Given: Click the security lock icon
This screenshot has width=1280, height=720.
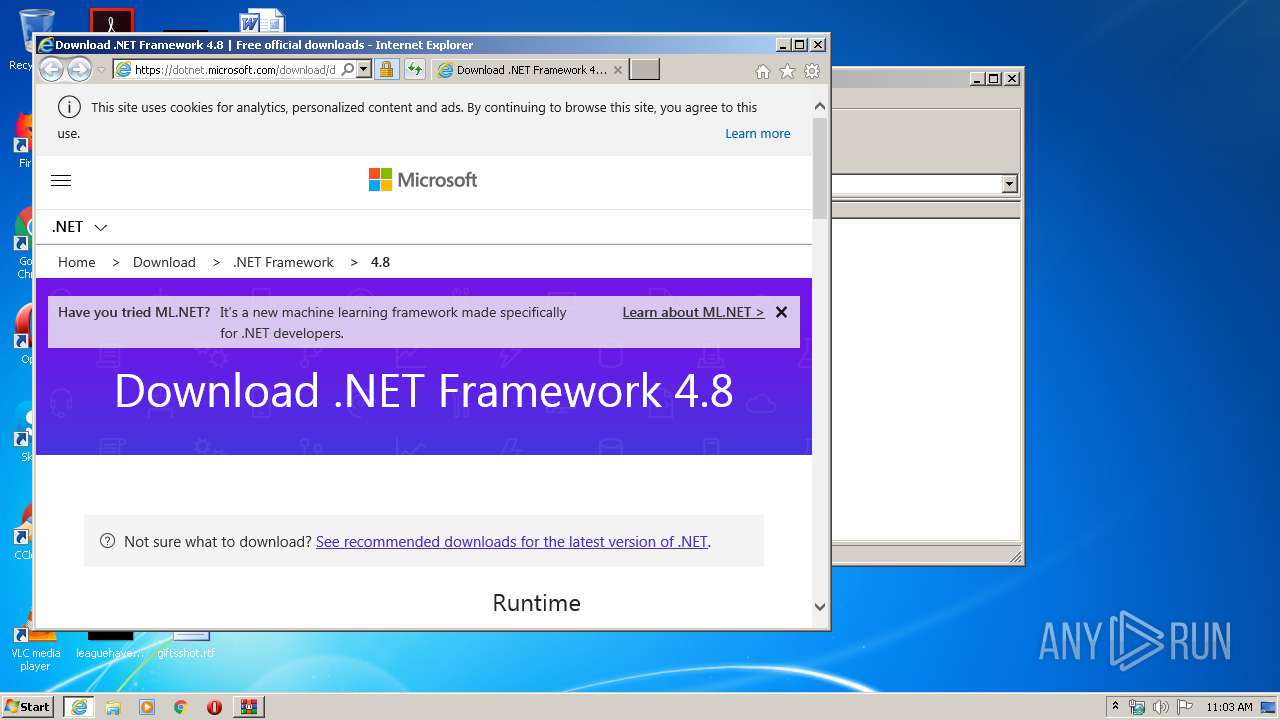Looking at the screenshot, I should tap(386, 70).
